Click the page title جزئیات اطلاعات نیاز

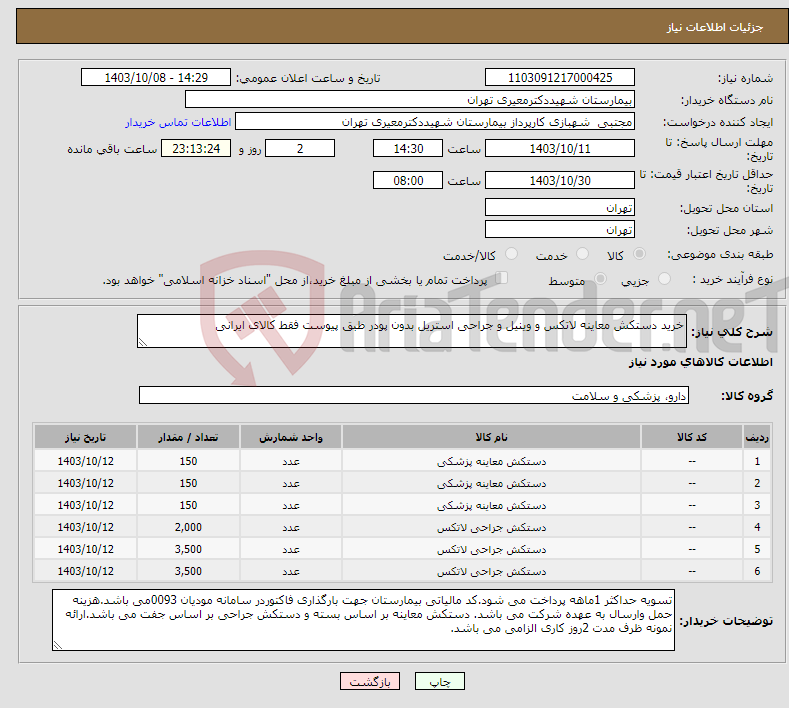(715, 27)
